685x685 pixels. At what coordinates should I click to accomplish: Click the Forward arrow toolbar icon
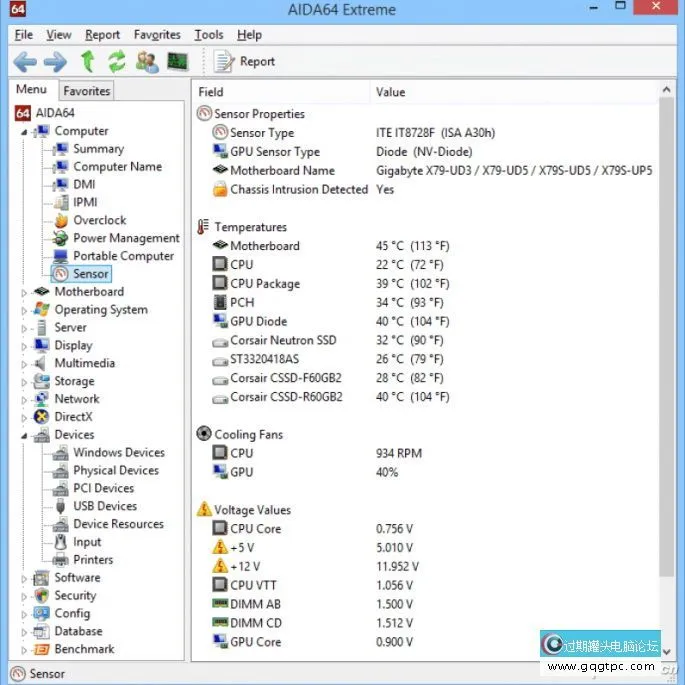(55, 62)
